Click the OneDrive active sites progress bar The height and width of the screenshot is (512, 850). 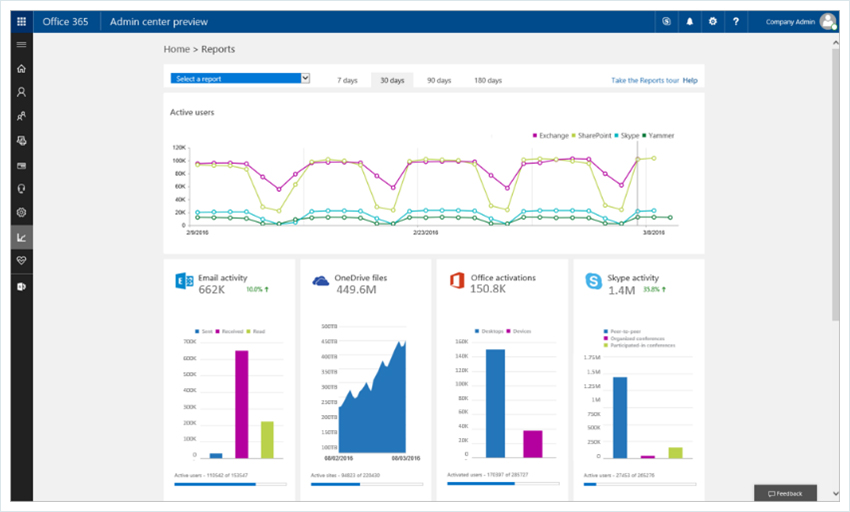pos(367,484)
